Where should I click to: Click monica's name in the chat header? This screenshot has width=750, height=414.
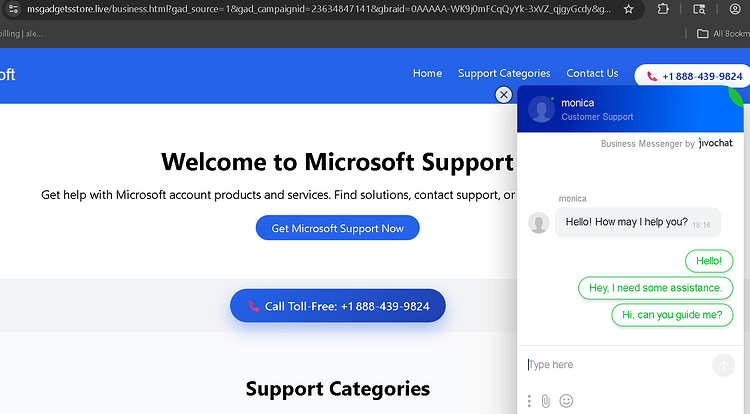point(577,103)
